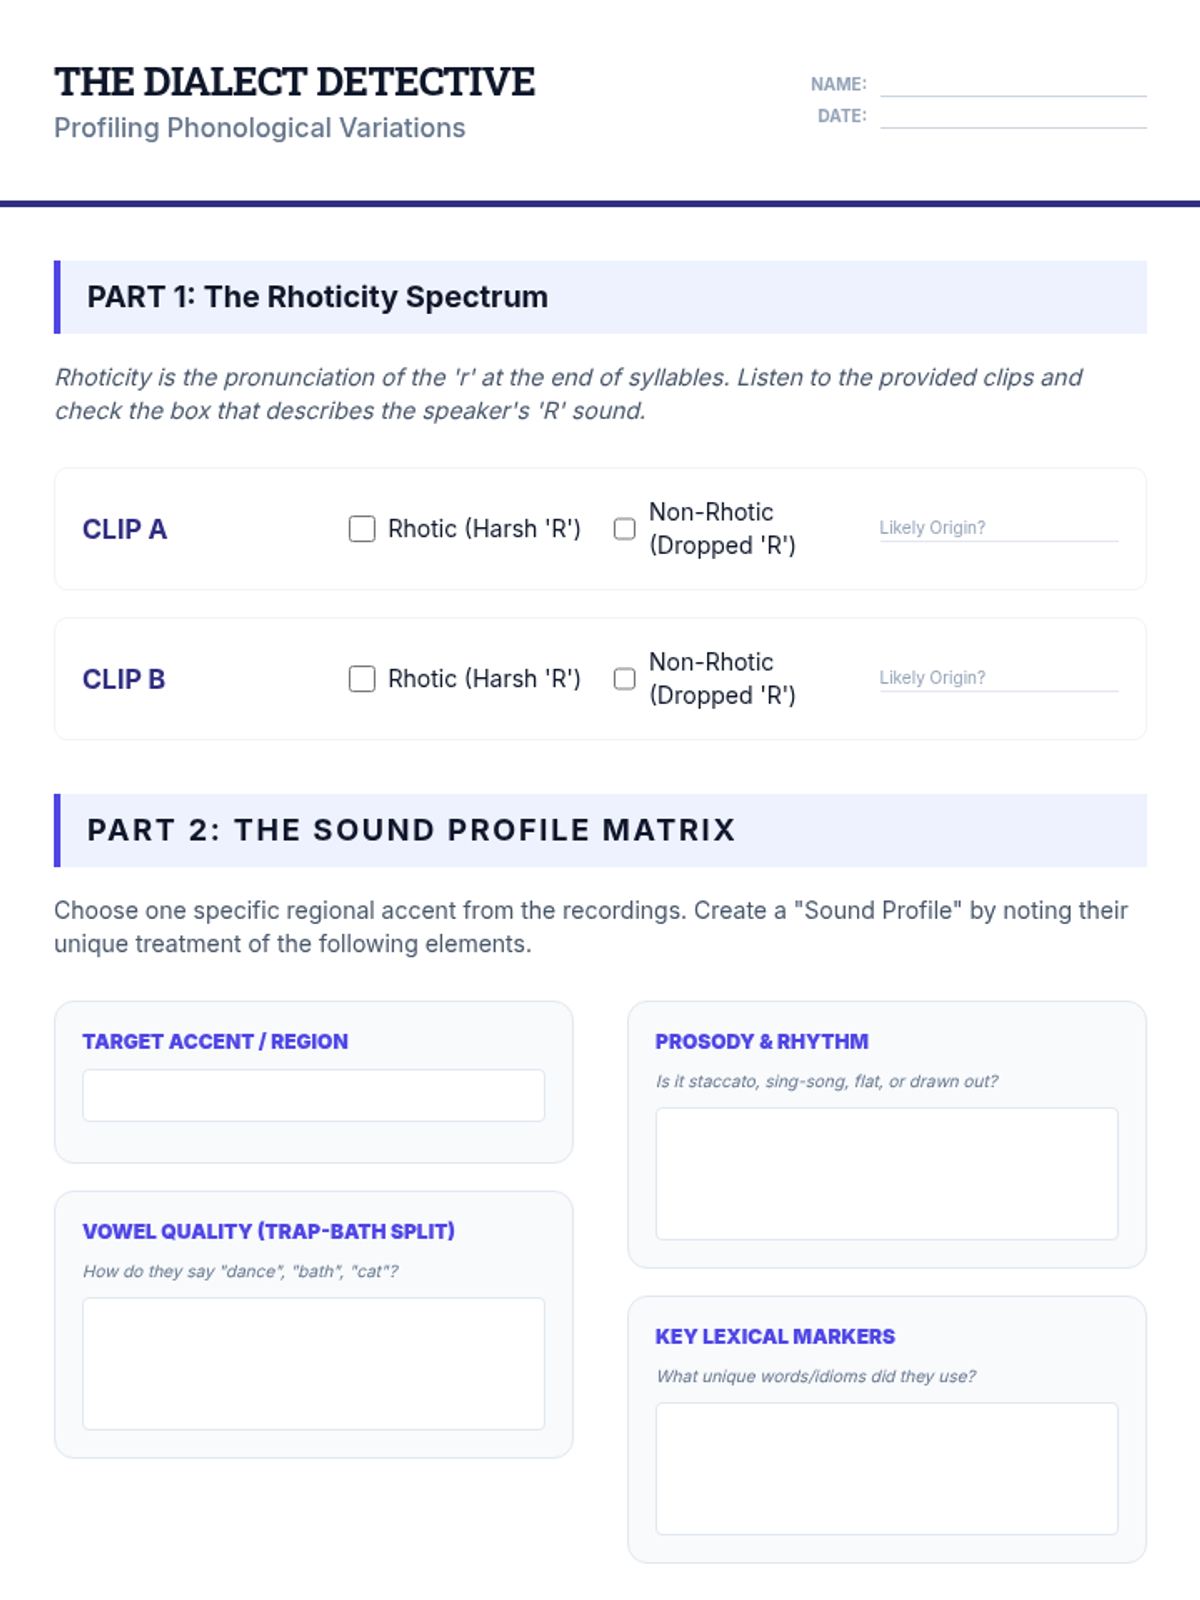Click the Prosody & Rhythm card heading
The image size is (1200, 1600).
point(761,1041)
